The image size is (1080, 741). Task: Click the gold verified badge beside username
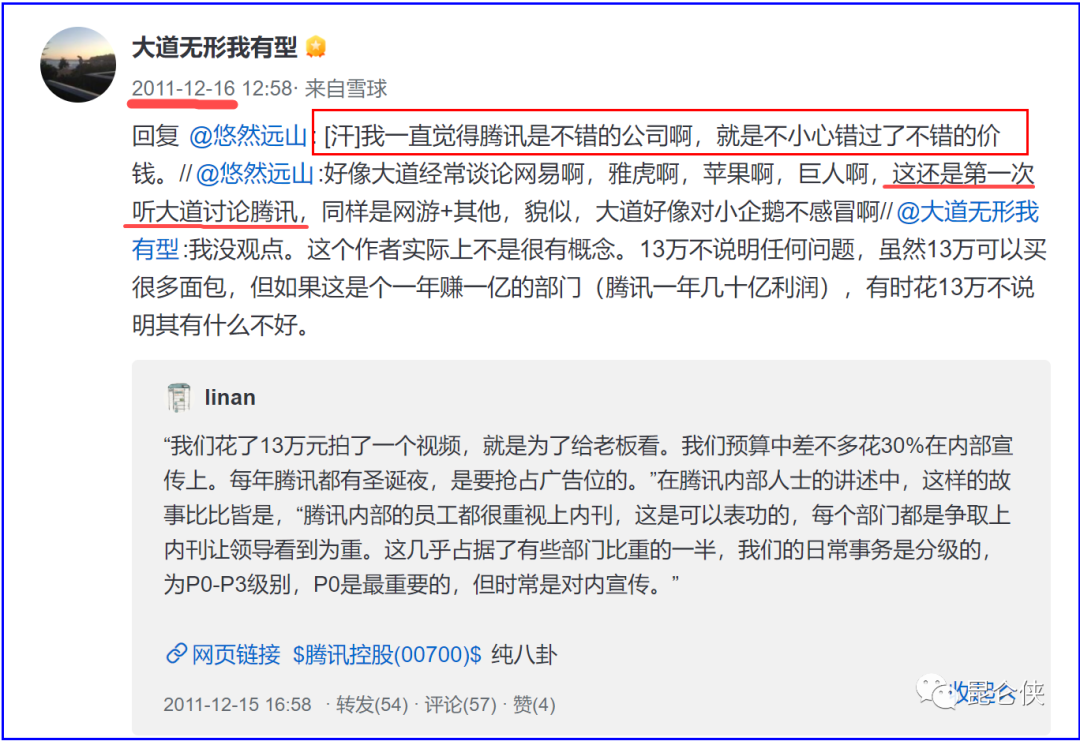click(x=316, y=47)
